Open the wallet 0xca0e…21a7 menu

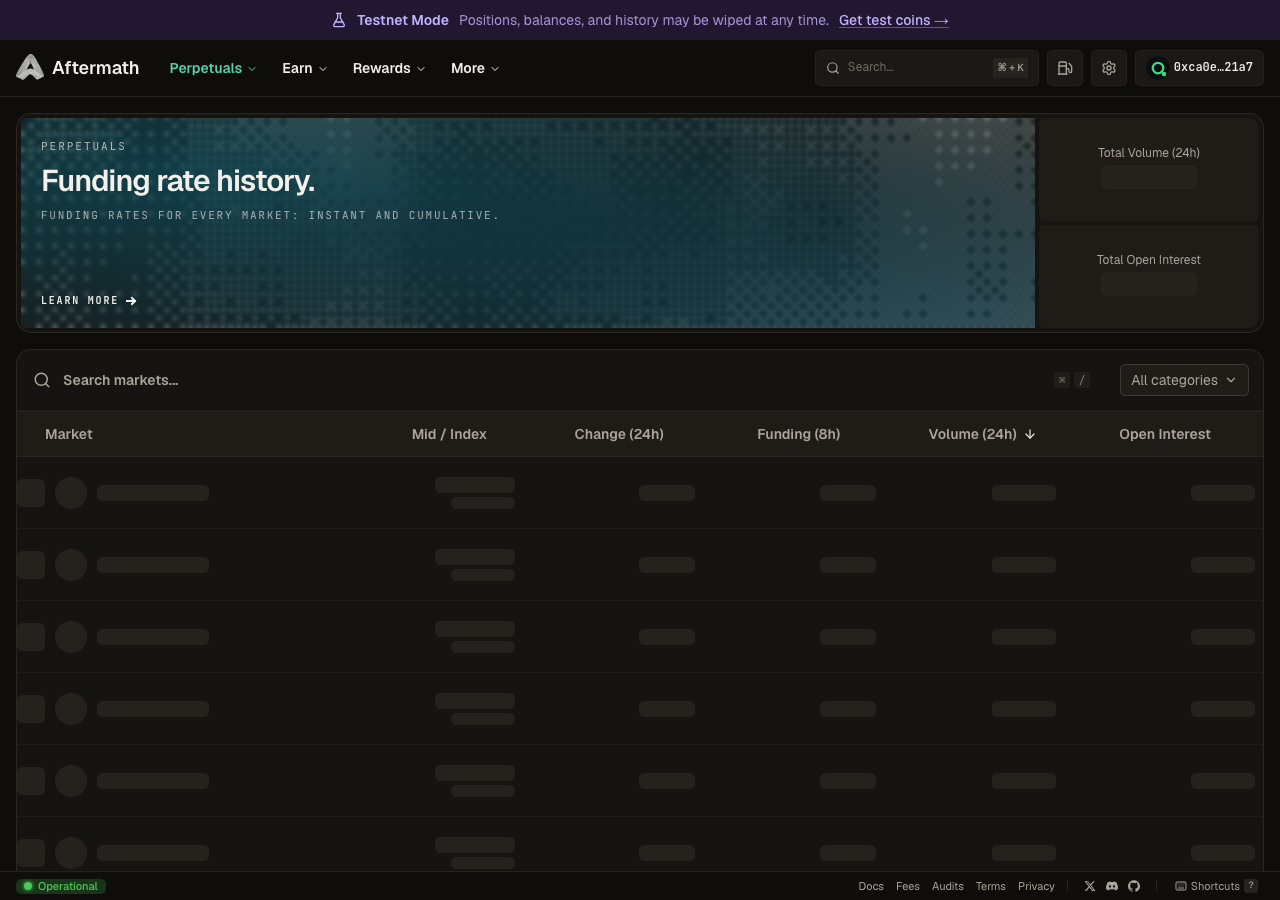click(x=1199, y=68)
